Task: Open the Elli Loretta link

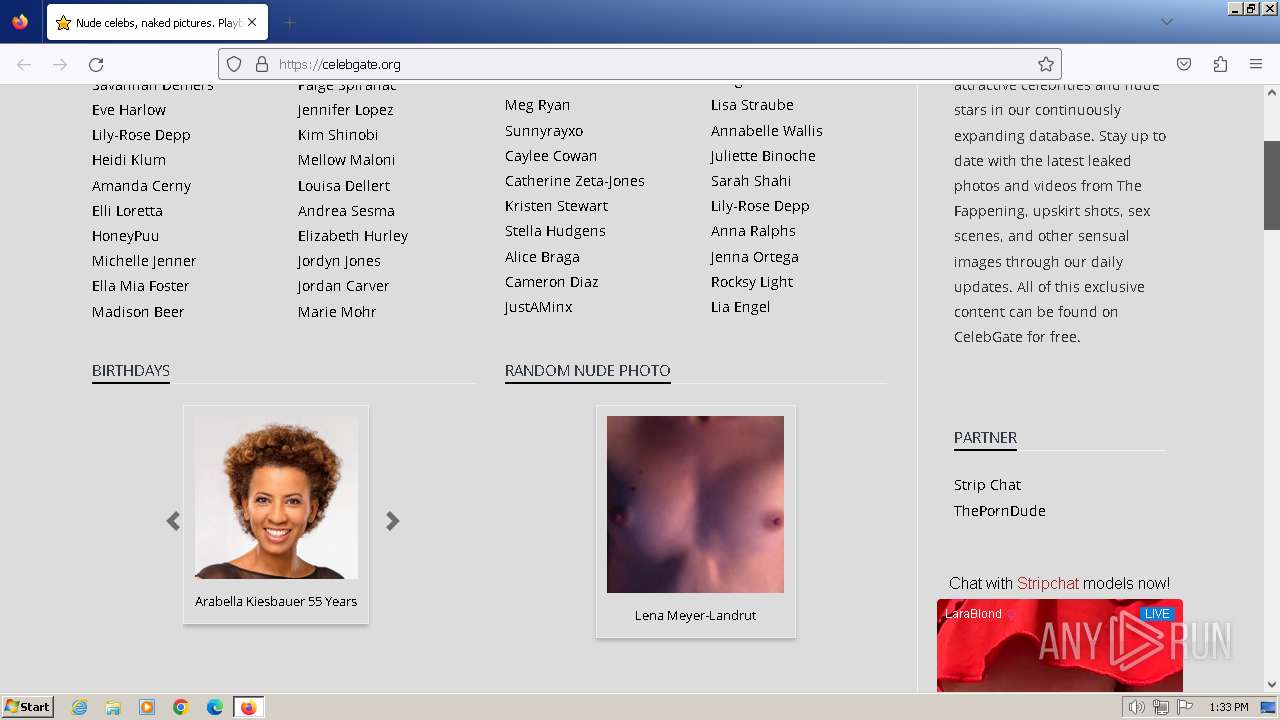Action: [127, 211]
